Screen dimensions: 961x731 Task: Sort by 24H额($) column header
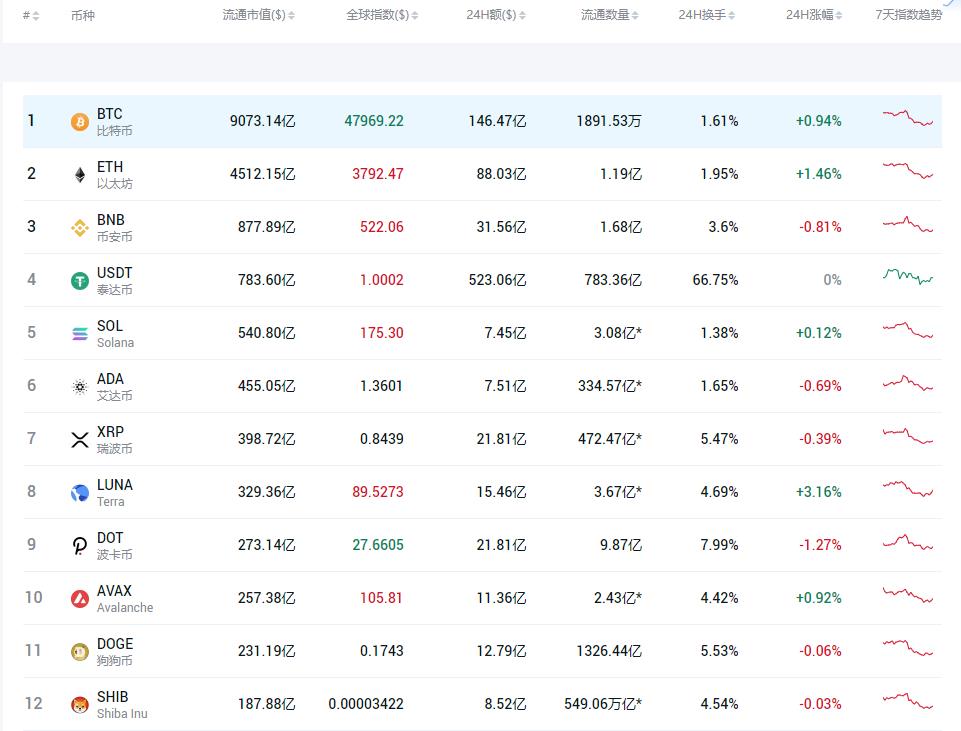pyautogui.click(x=496, y=15)
